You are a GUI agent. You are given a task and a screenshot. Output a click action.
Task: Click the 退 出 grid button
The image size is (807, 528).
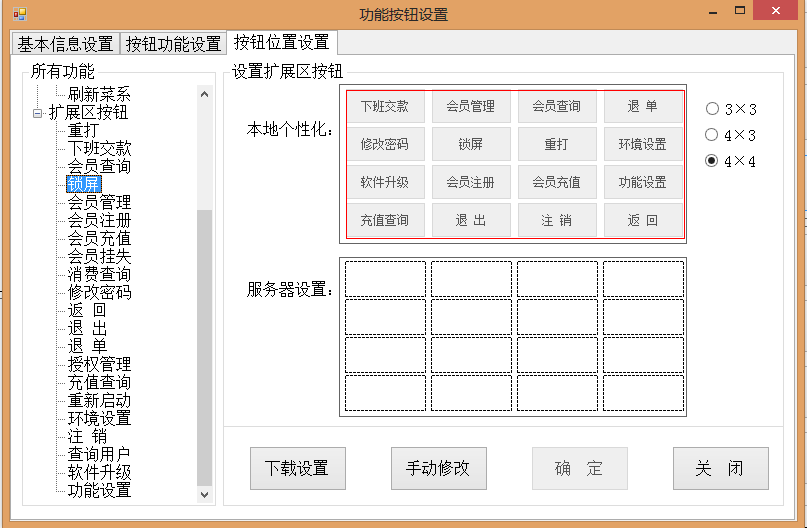pos(471,220)
